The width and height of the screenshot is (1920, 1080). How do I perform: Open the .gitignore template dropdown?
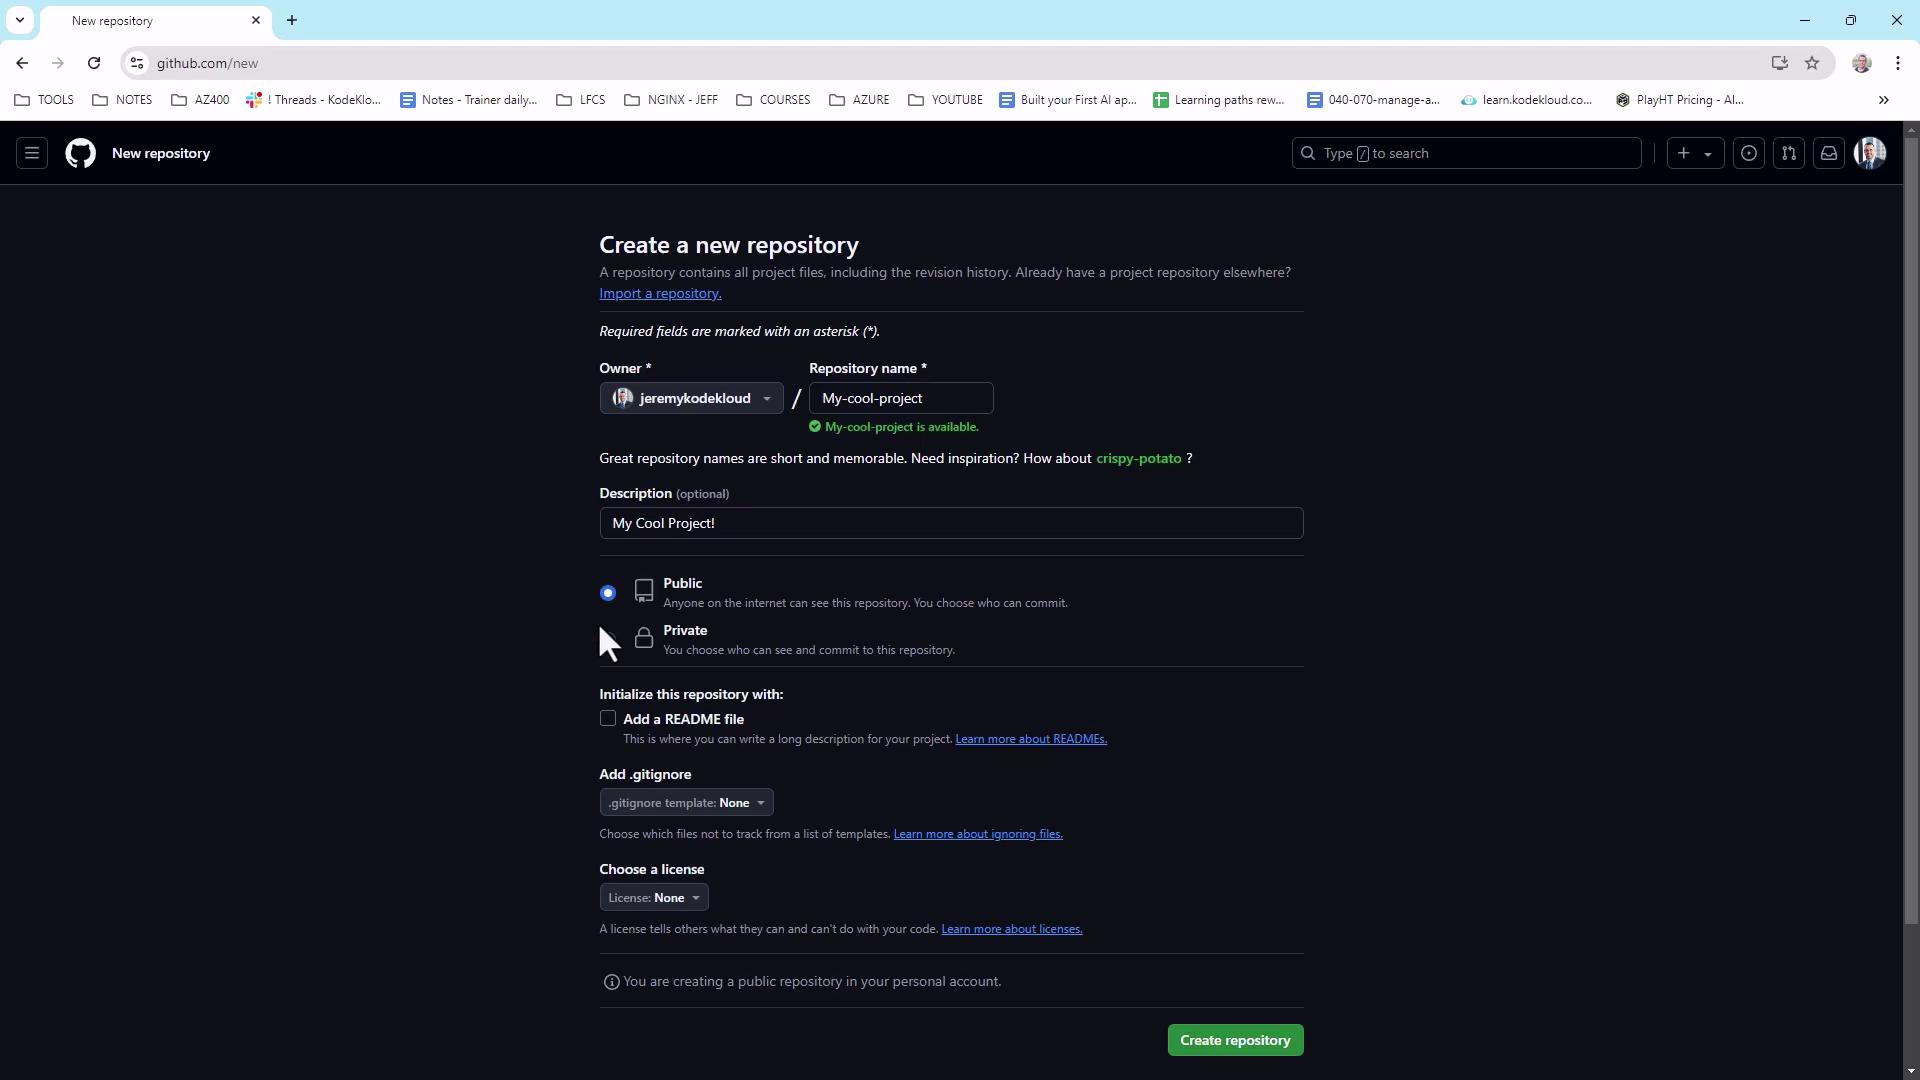(x=686, y=803)
